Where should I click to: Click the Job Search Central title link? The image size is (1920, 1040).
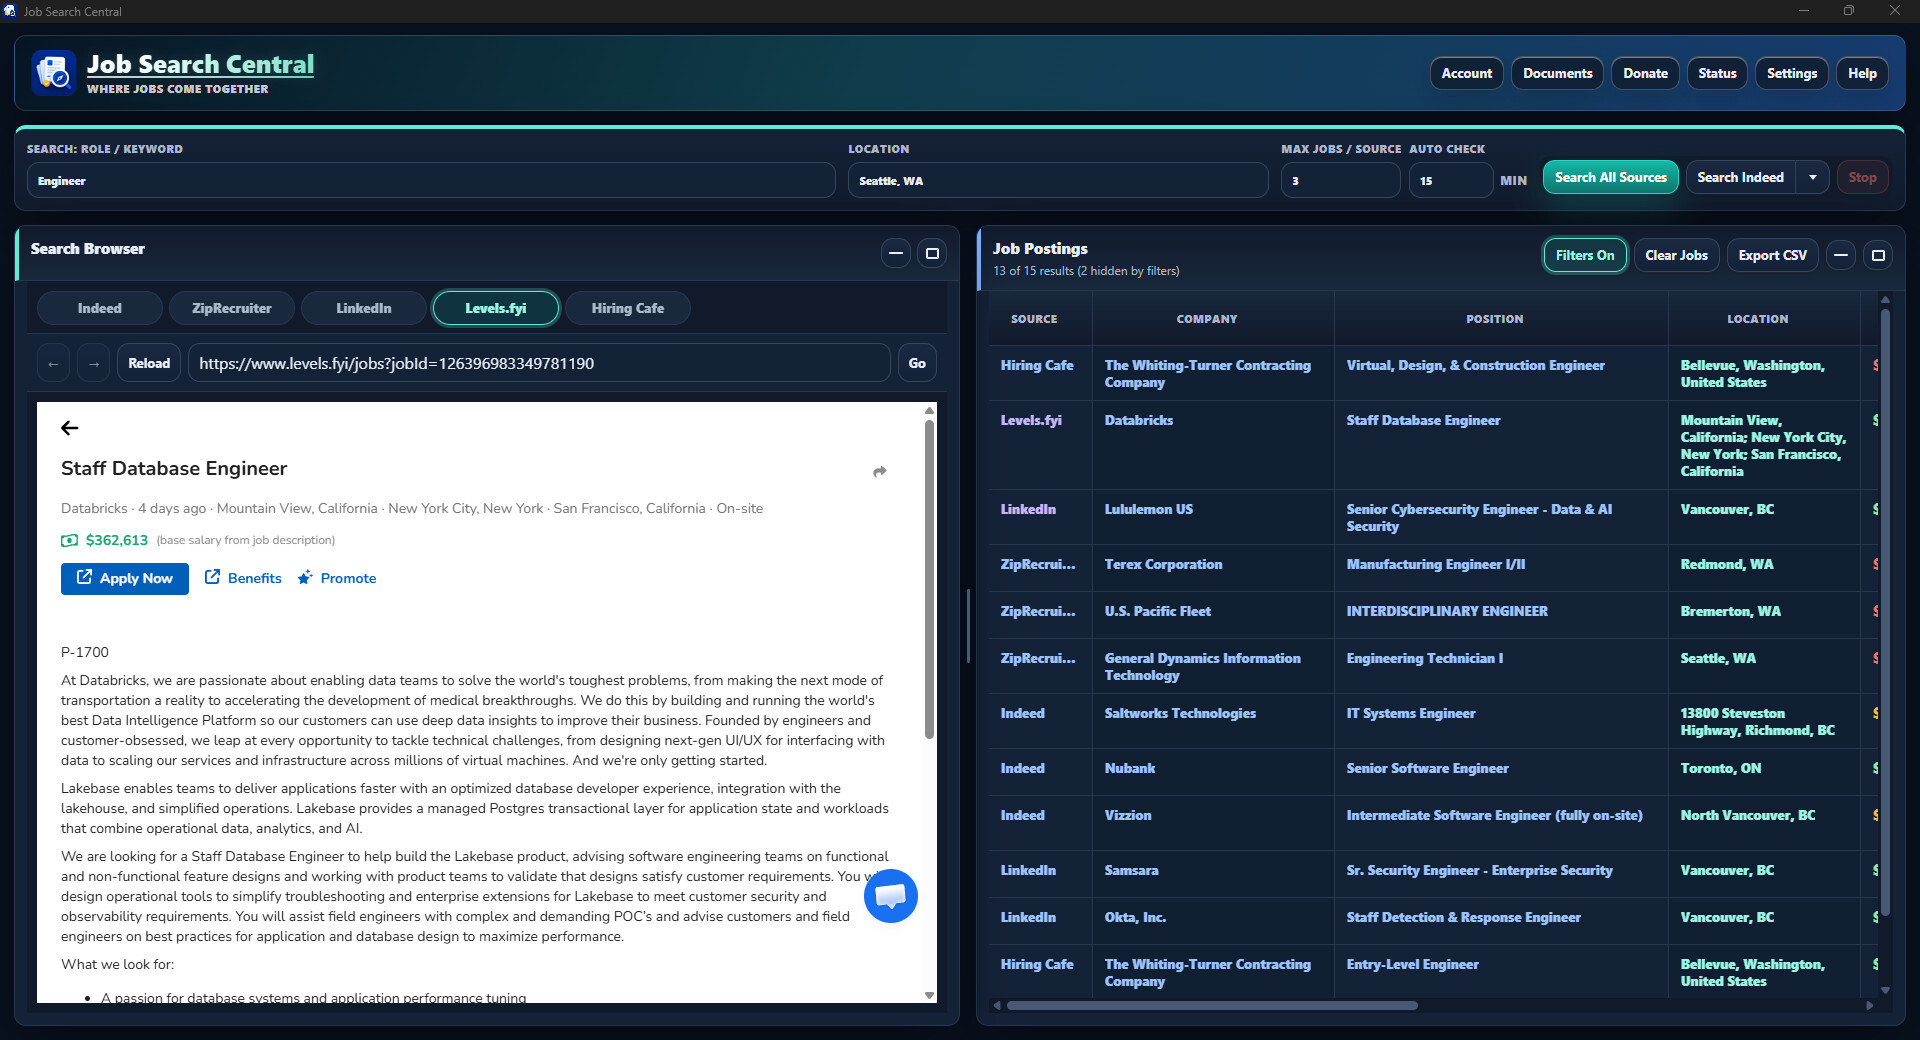tap(200, 64)
